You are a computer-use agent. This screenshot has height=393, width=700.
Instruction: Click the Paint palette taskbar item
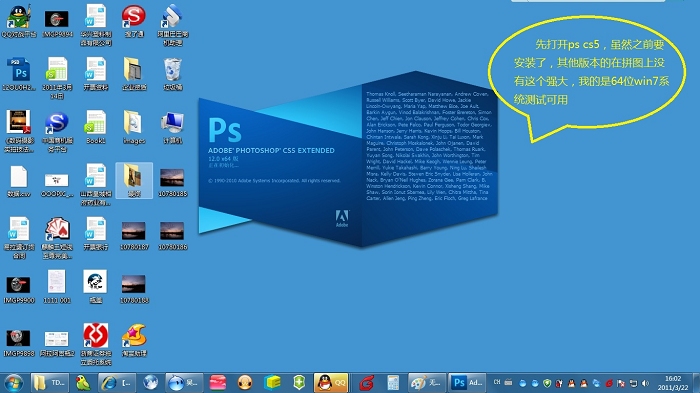tap(427, 383)
